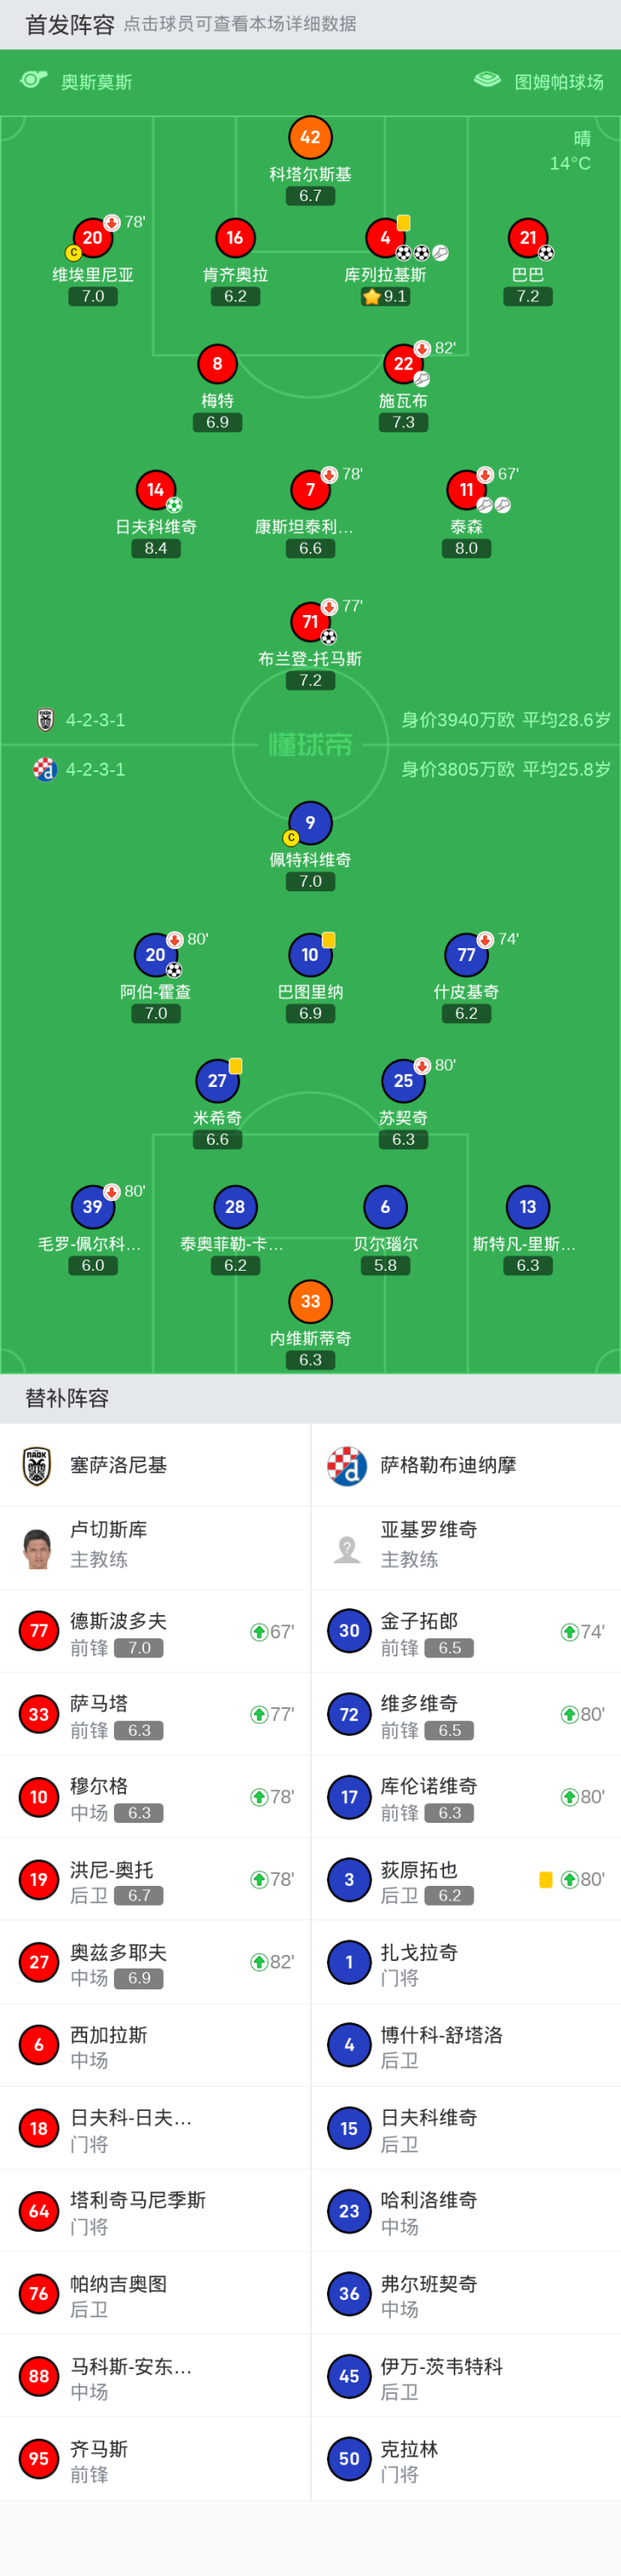Tap 布兰登-托马斯's number 71 badge

click(x=310, y=622)
